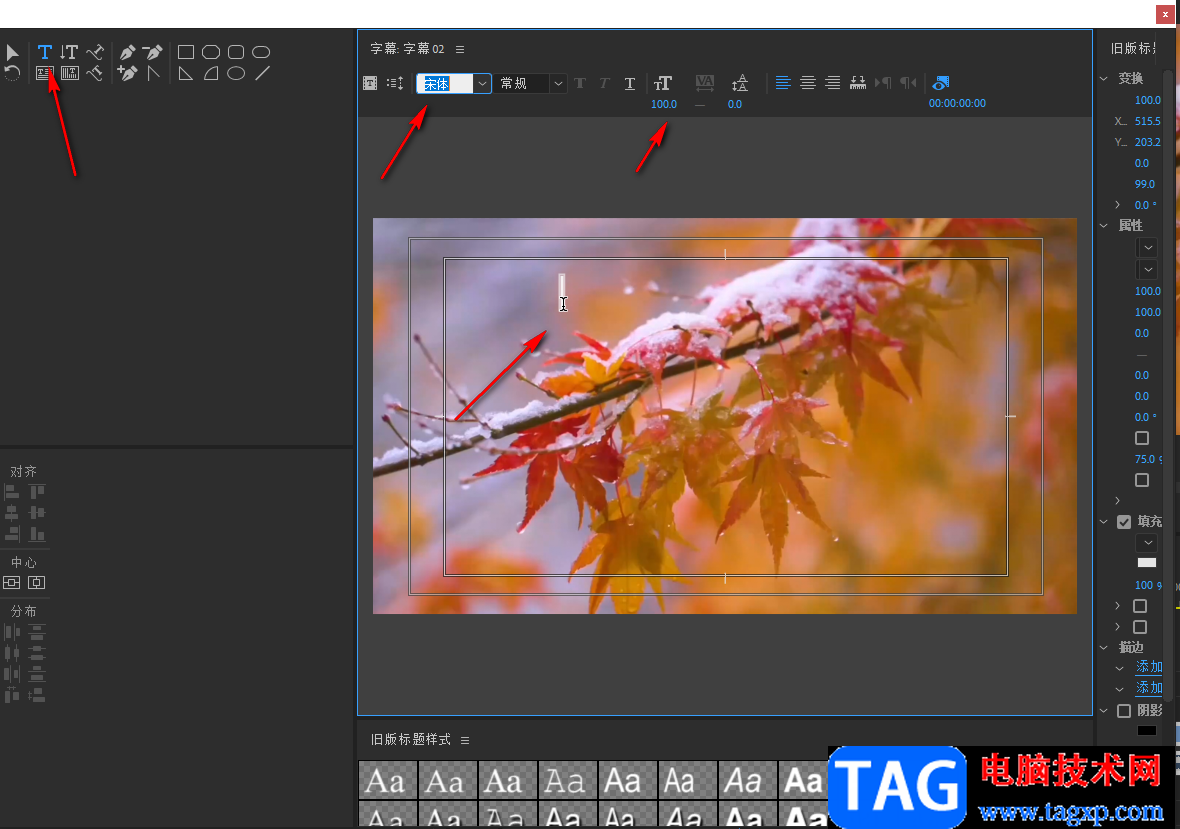
Task: Select the Rotation tool
Action: pyautogui.click(x=12, y=73)
